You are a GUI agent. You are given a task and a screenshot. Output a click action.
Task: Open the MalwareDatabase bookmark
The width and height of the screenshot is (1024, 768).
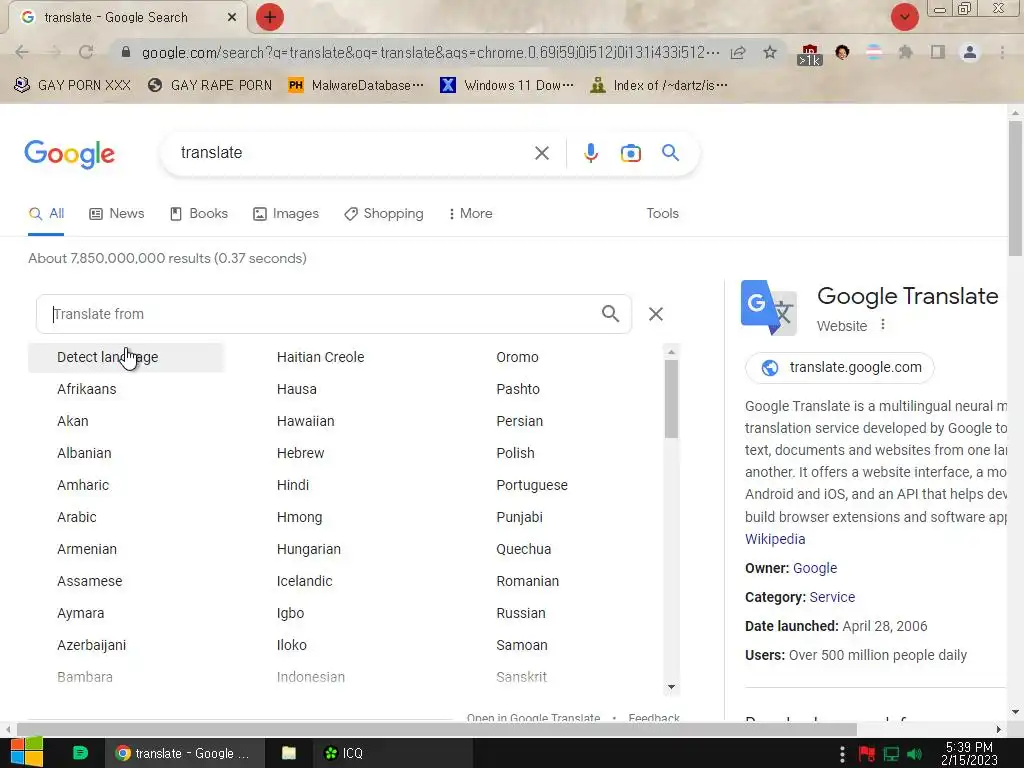[x=356, y=85]
